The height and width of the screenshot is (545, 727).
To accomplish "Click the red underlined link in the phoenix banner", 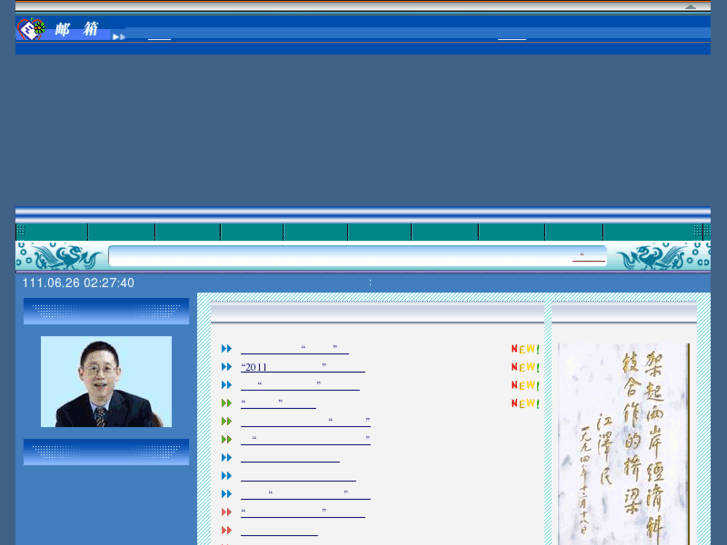I will pyautogui.click(x=589, y=257).
